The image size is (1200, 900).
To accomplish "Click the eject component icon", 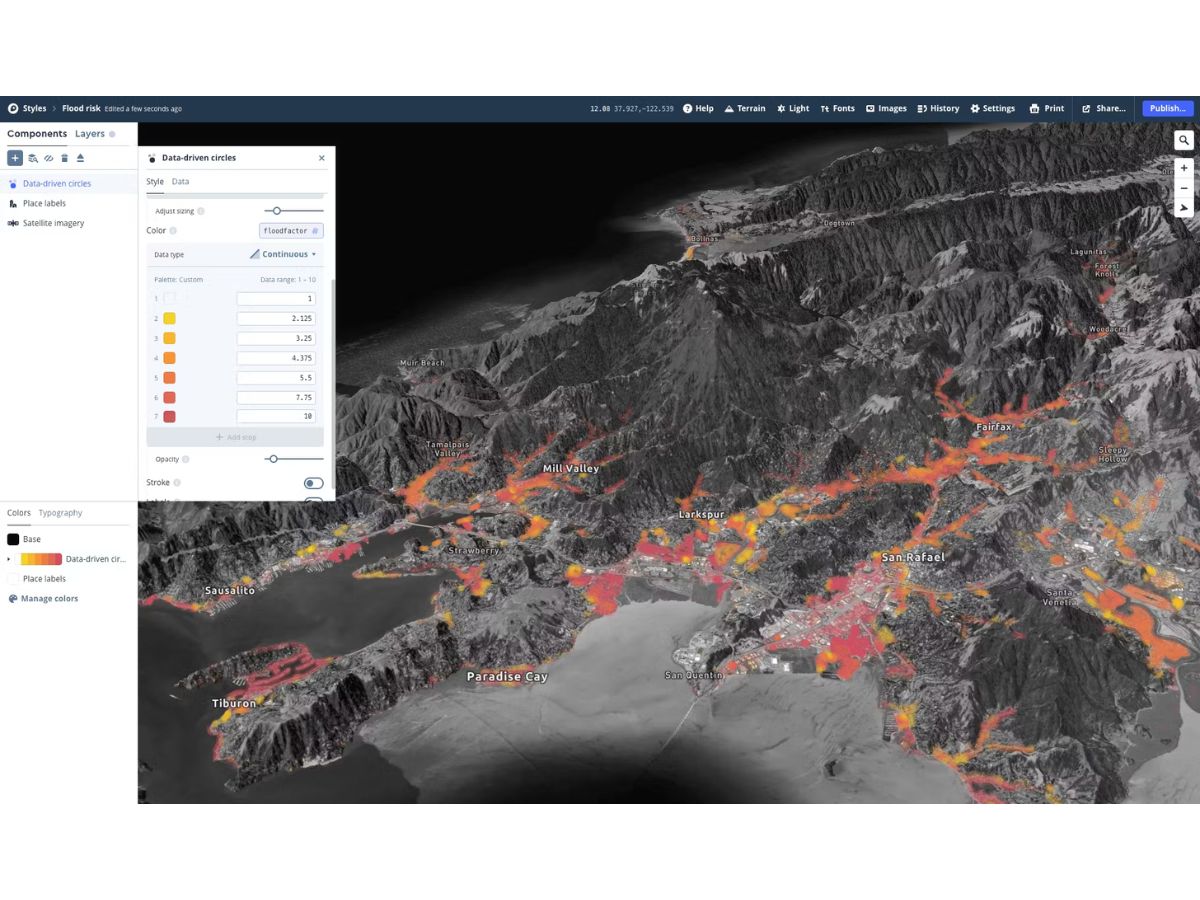I will pyautogui.click(x=80, y=158).
